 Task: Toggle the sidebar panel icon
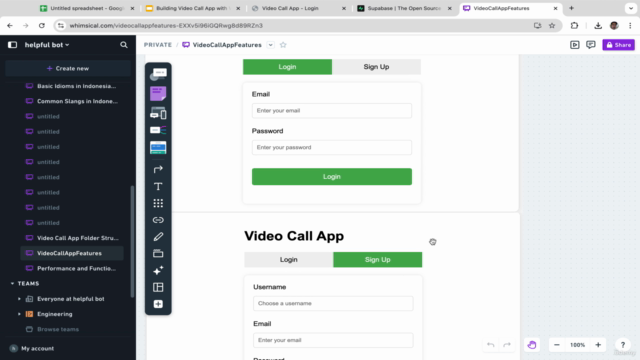point(12,45)
